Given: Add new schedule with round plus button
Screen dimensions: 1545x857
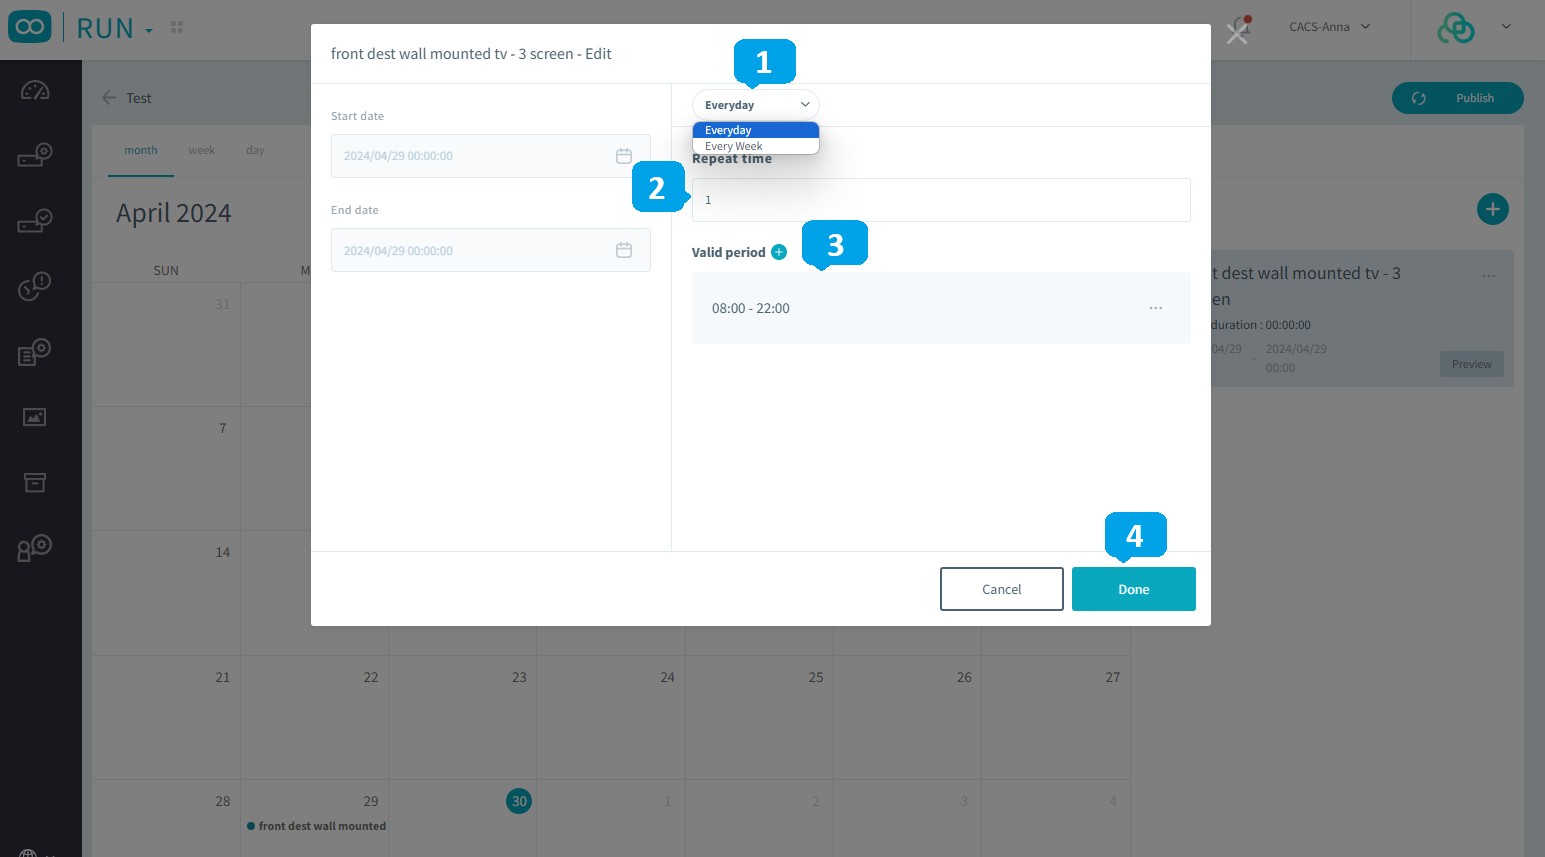Looking at the screenshot, I should coord(1493,209).
